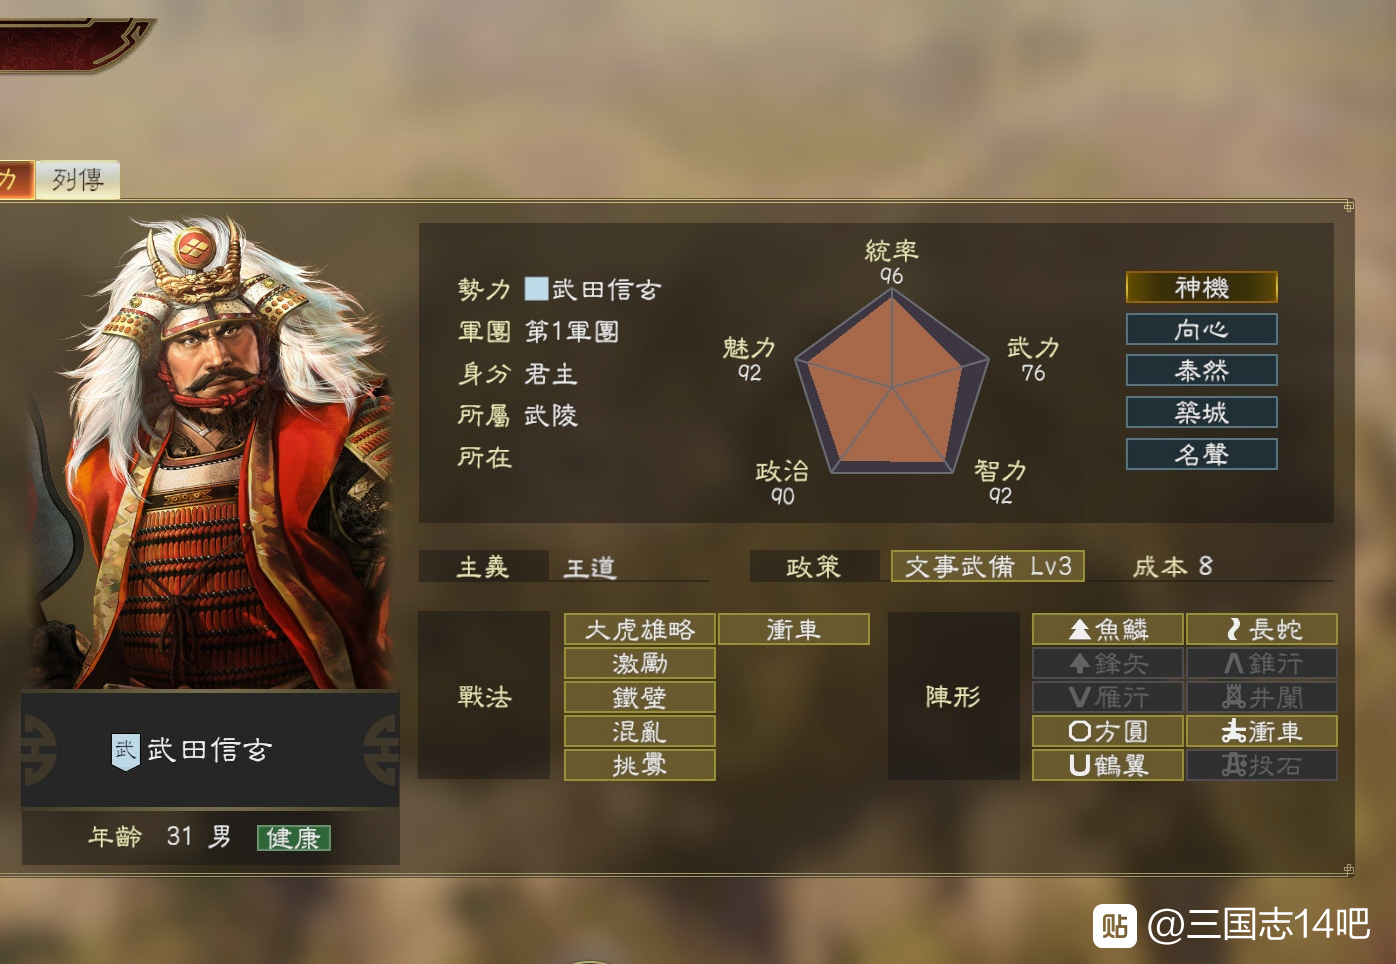Select the greyed-out 鋒矢 formation

[x=1108, y=664]
